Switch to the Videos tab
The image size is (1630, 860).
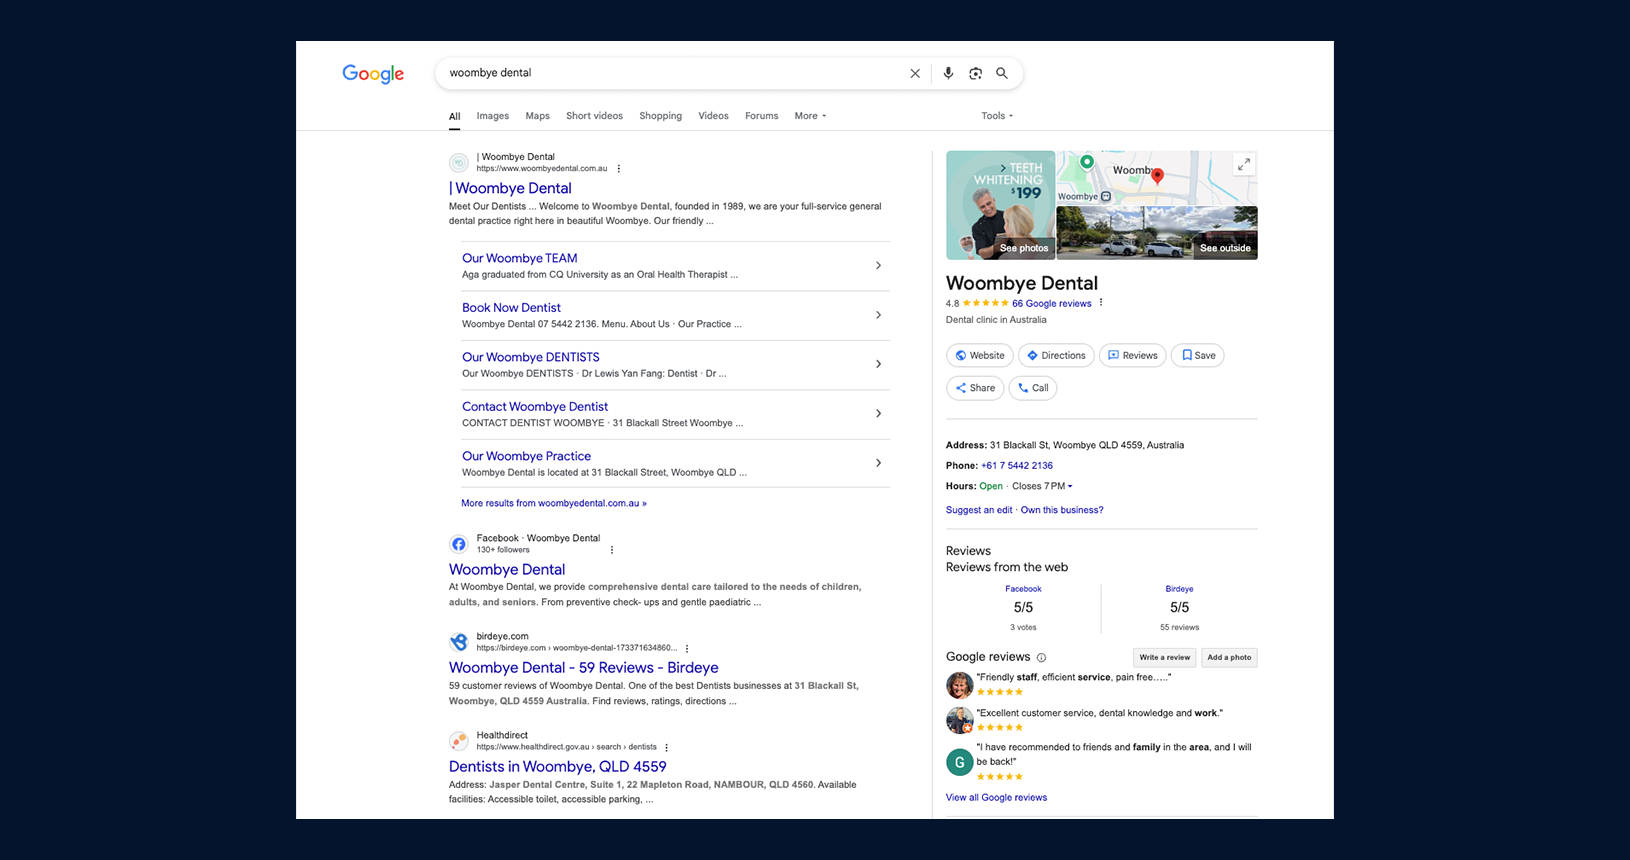tap(713, 116)
